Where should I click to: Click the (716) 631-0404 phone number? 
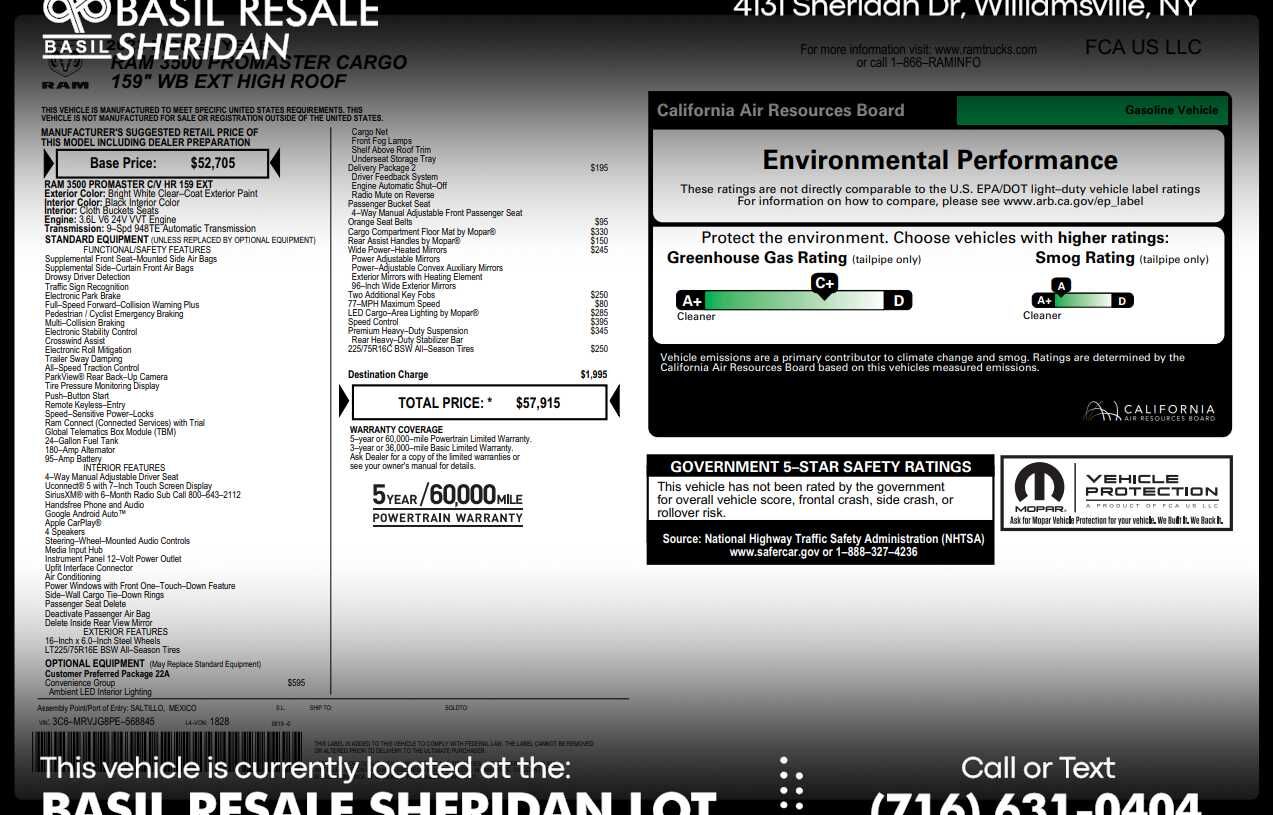click(x=1035, y=802)
